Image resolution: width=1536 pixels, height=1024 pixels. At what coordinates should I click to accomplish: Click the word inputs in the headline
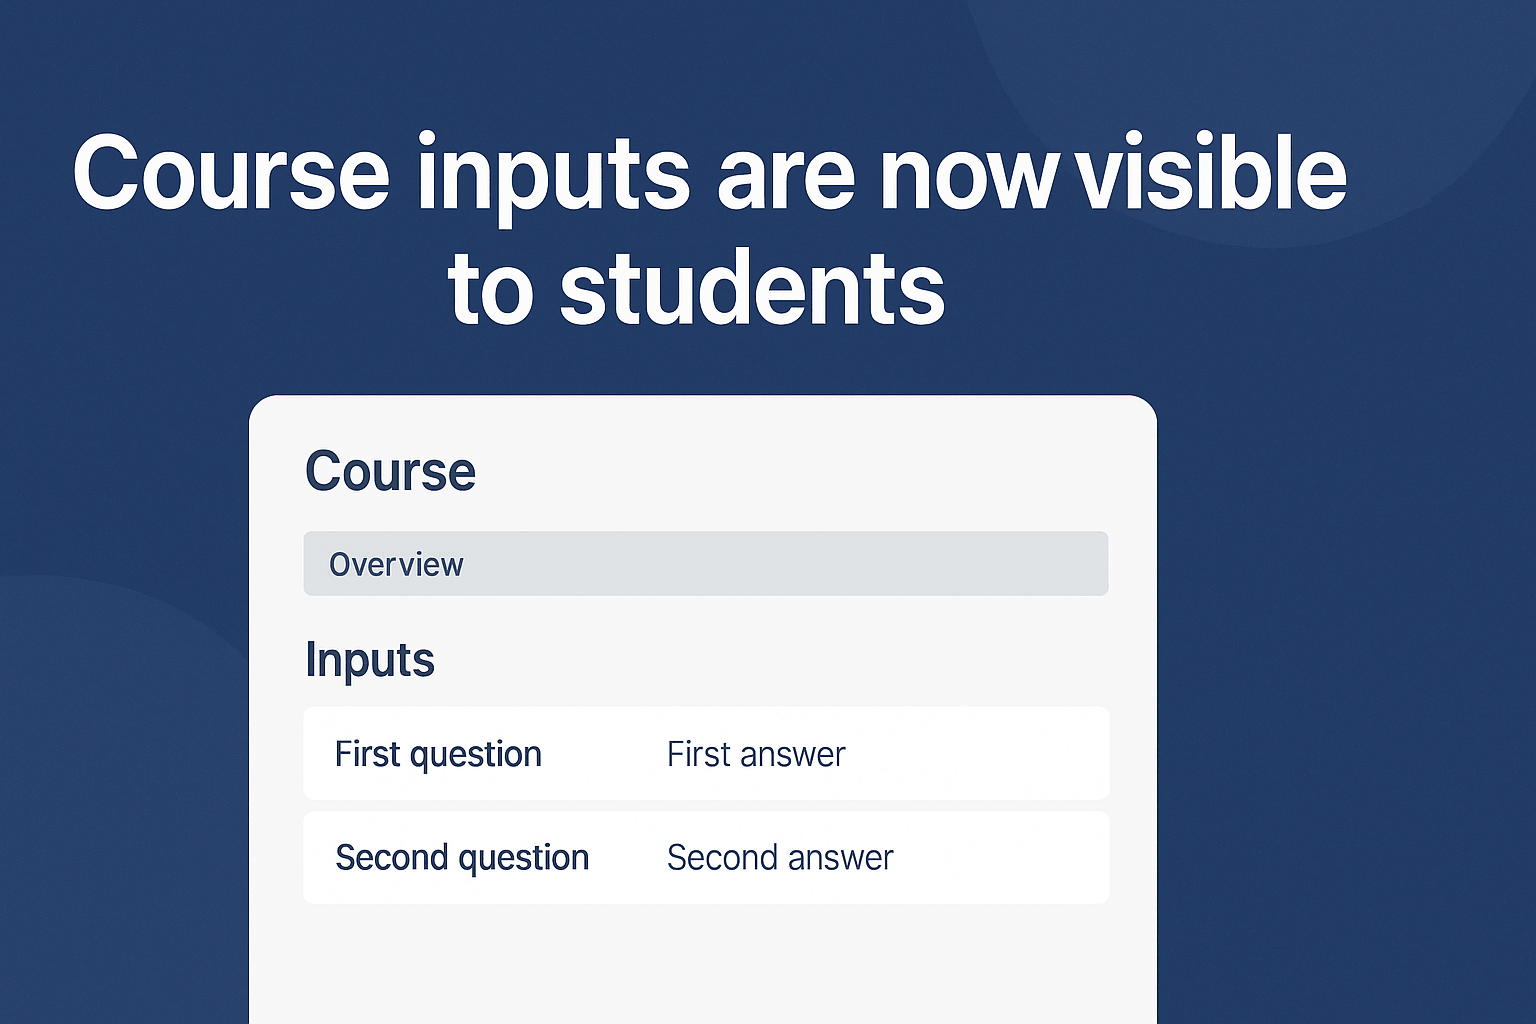click(x=553, y=178)
